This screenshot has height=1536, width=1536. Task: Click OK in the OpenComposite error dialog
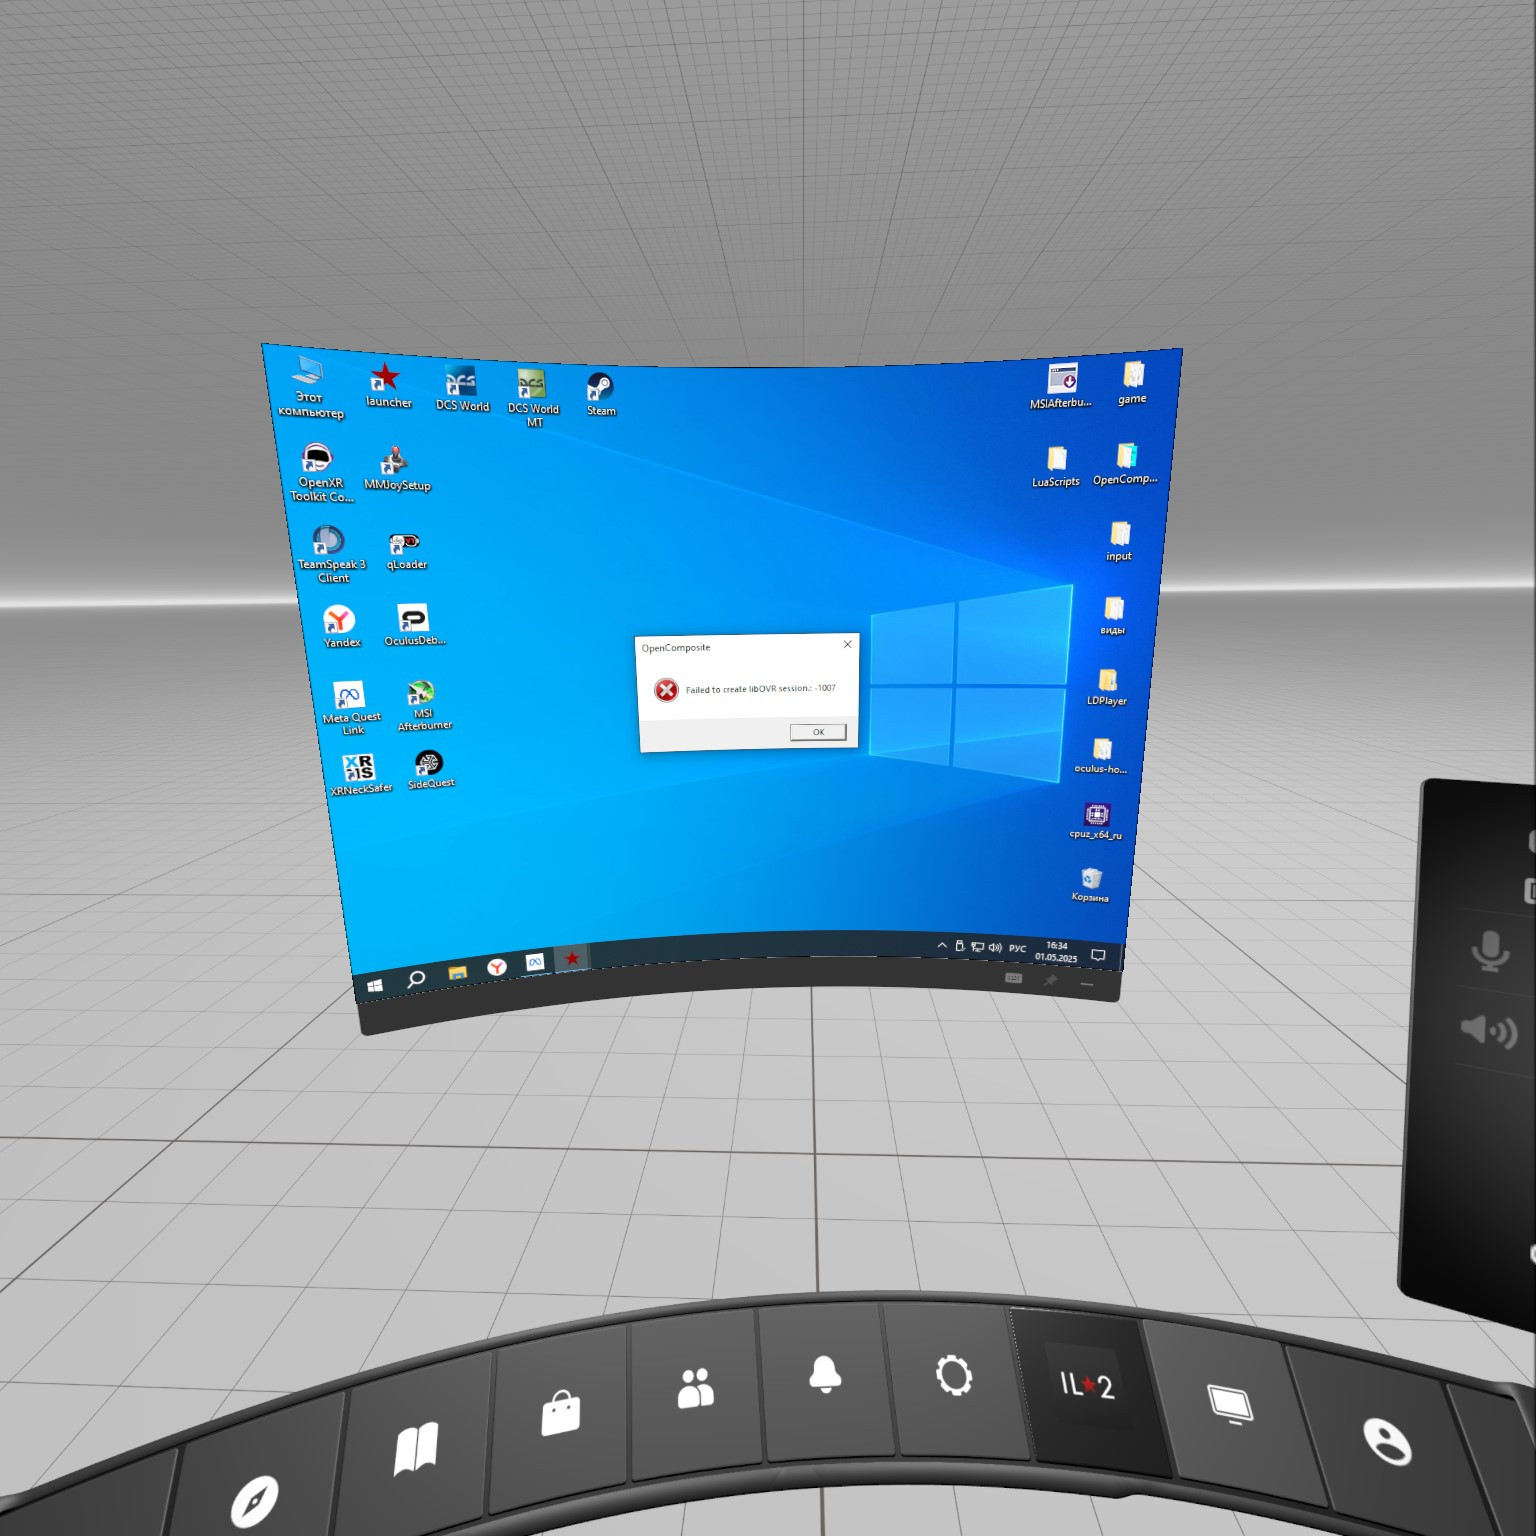point(818,732)
